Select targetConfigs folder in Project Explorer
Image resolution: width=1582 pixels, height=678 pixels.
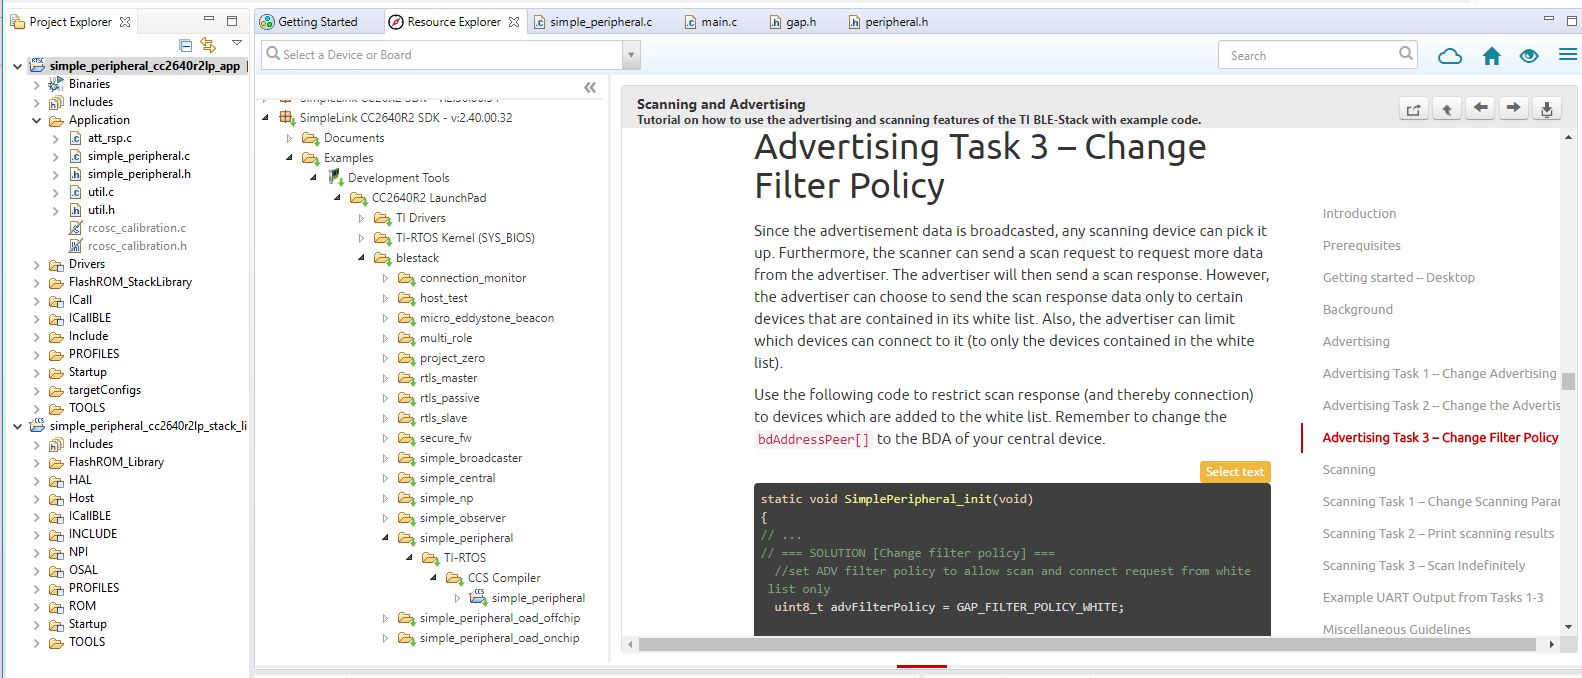tap(104, 390)
